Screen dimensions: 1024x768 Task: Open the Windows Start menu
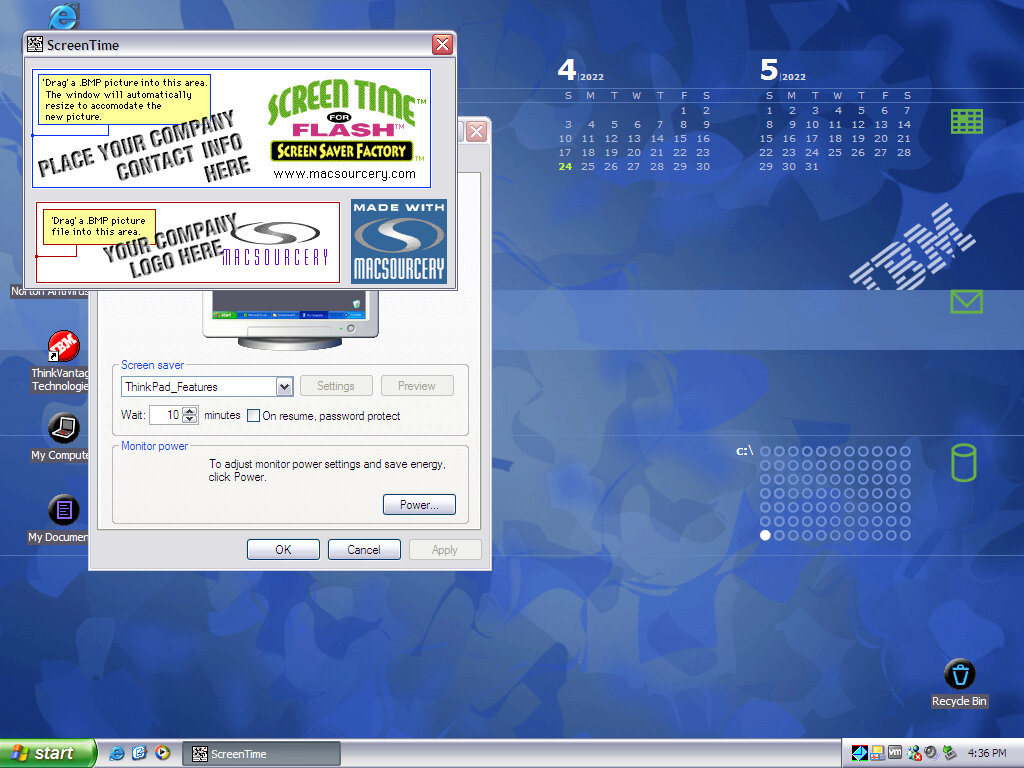pos(48,753)
